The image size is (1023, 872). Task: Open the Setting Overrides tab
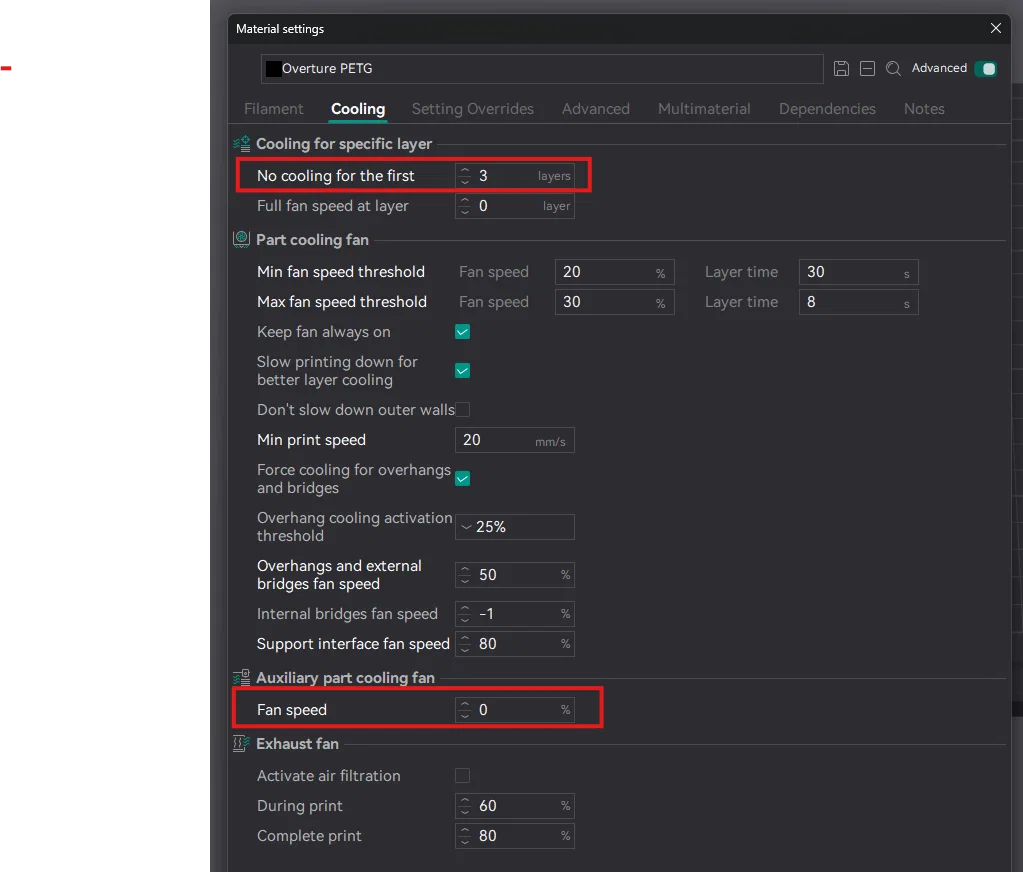[472, 109]
